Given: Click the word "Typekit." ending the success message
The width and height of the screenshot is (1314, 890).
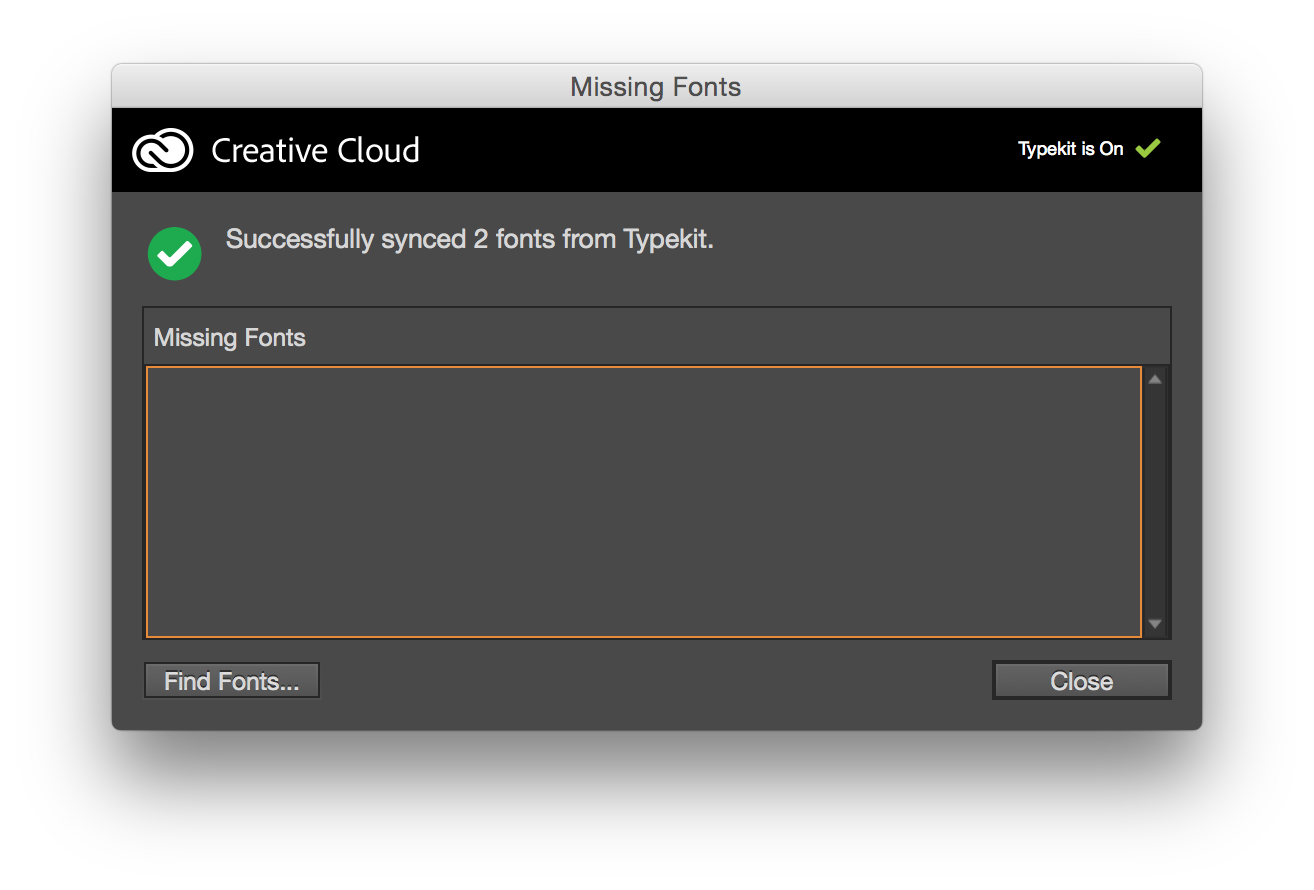Looking at the screenshot, I should click(x=668, y=240).
